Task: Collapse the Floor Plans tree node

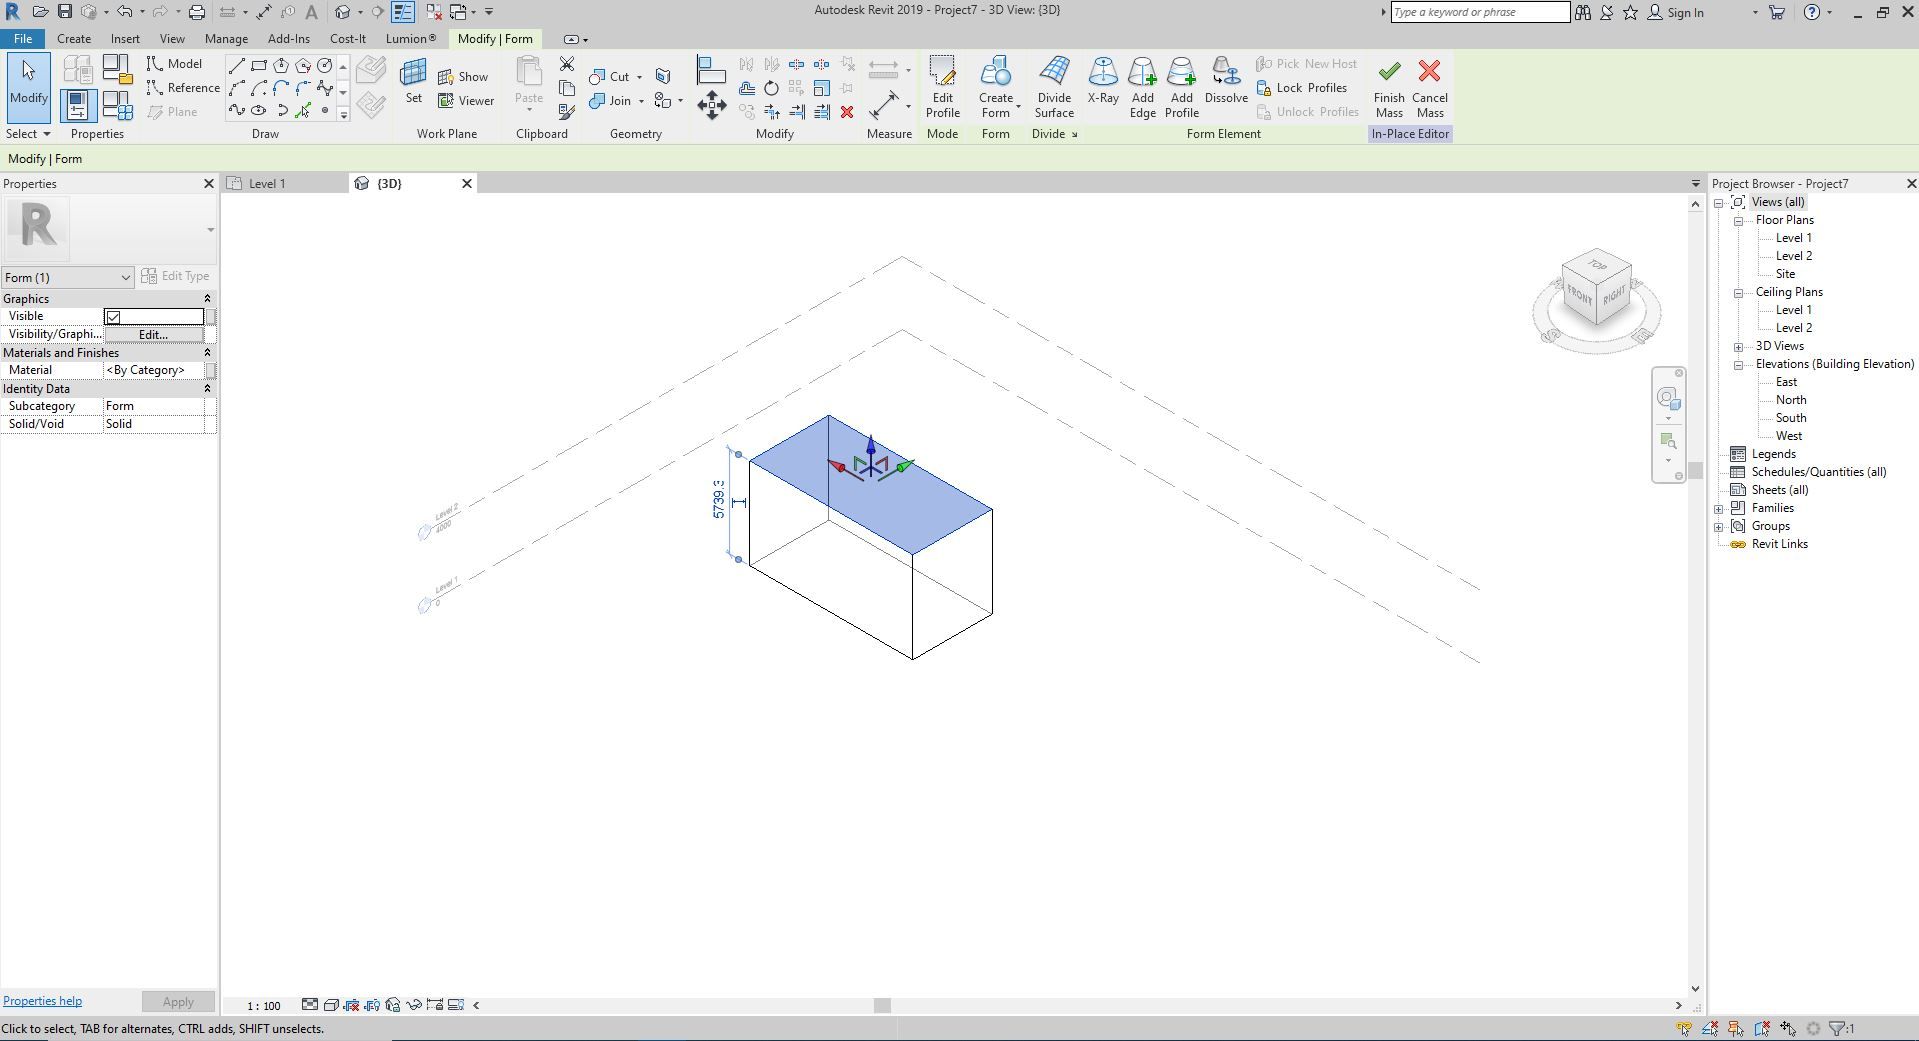Action: [1739, 221]
